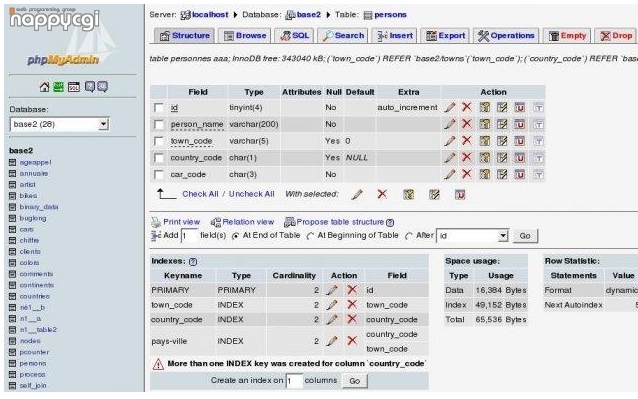Open the Operations tab

point(506,36)
